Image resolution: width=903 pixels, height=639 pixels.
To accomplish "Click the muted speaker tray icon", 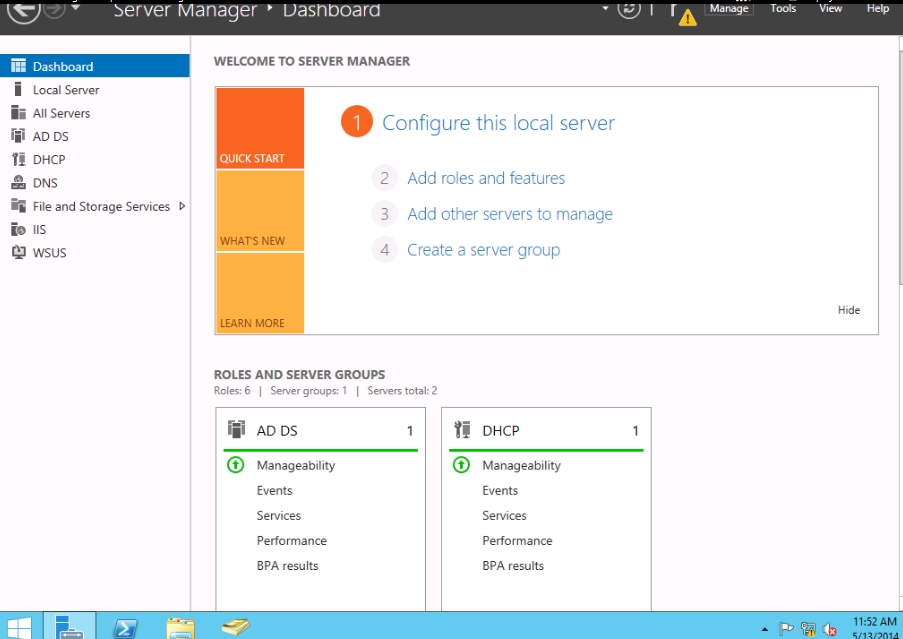I will click(x=829, y=629).
